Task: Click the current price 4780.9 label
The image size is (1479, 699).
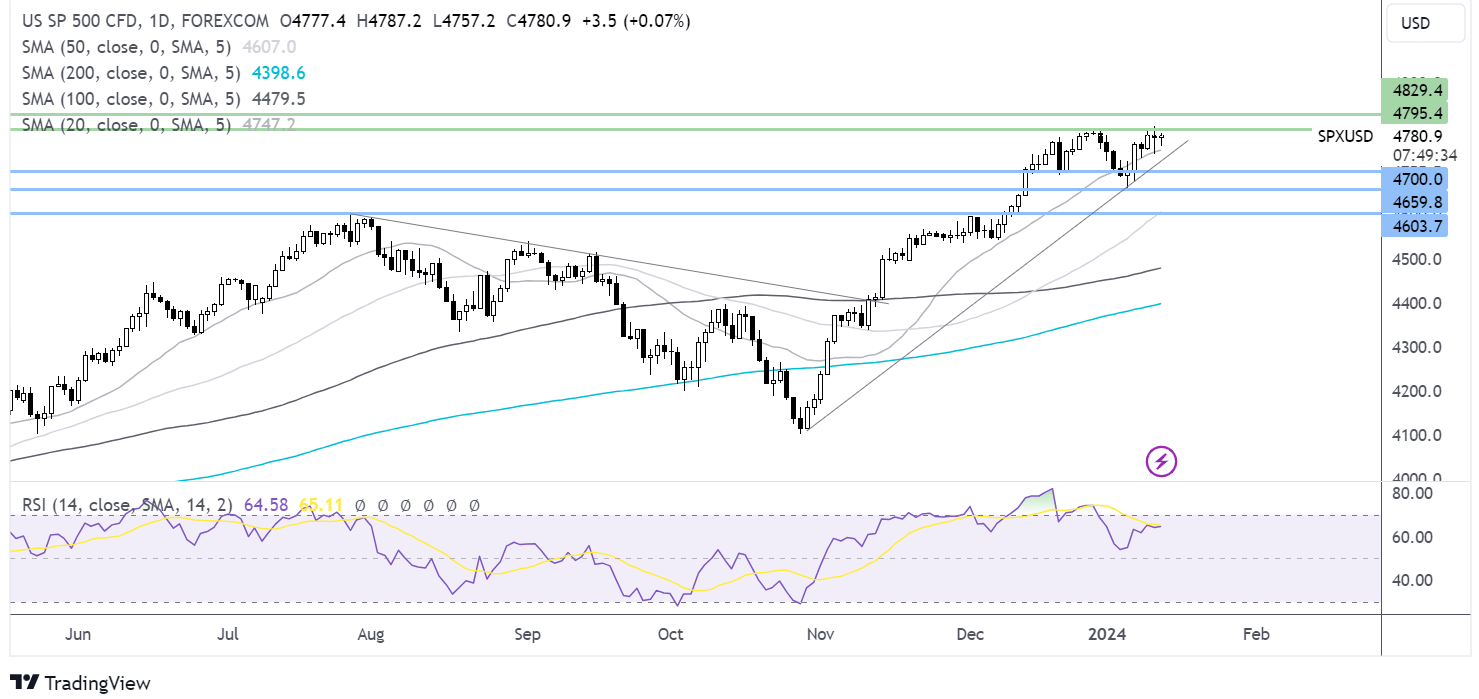Action: click(x=1417, y=136)
